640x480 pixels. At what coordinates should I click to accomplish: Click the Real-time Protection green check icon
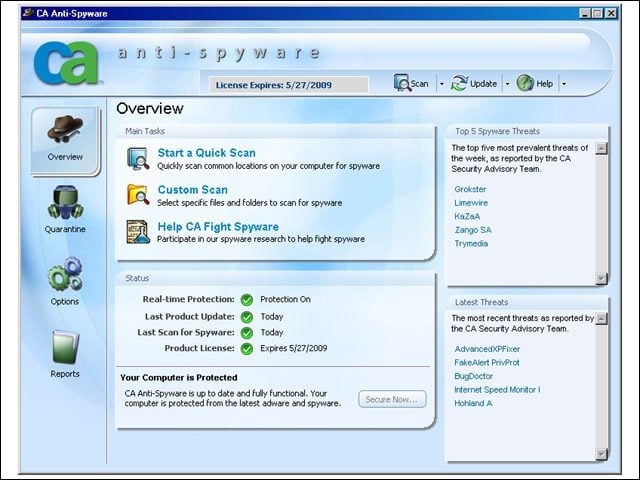tap(247, 300)
